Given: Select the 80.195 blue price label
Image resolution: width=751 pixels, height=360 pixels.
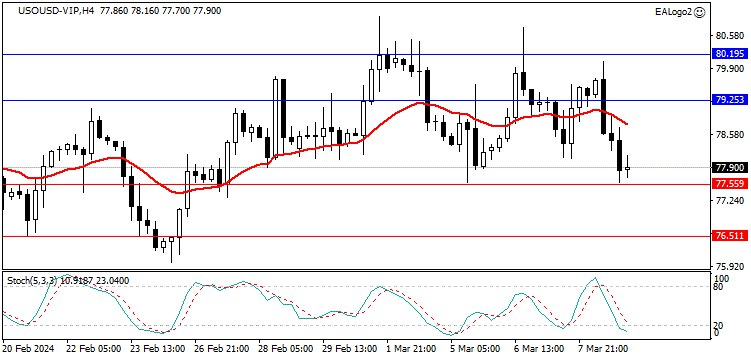Looking at the screenshot, I should (729, 54).
